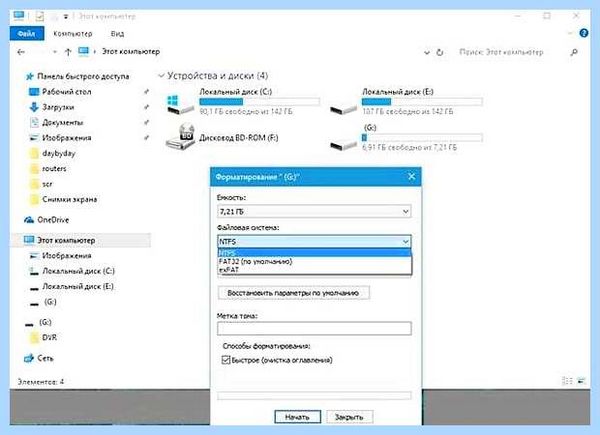Click the pin icon next to Загрузки

tap(146, 107)
